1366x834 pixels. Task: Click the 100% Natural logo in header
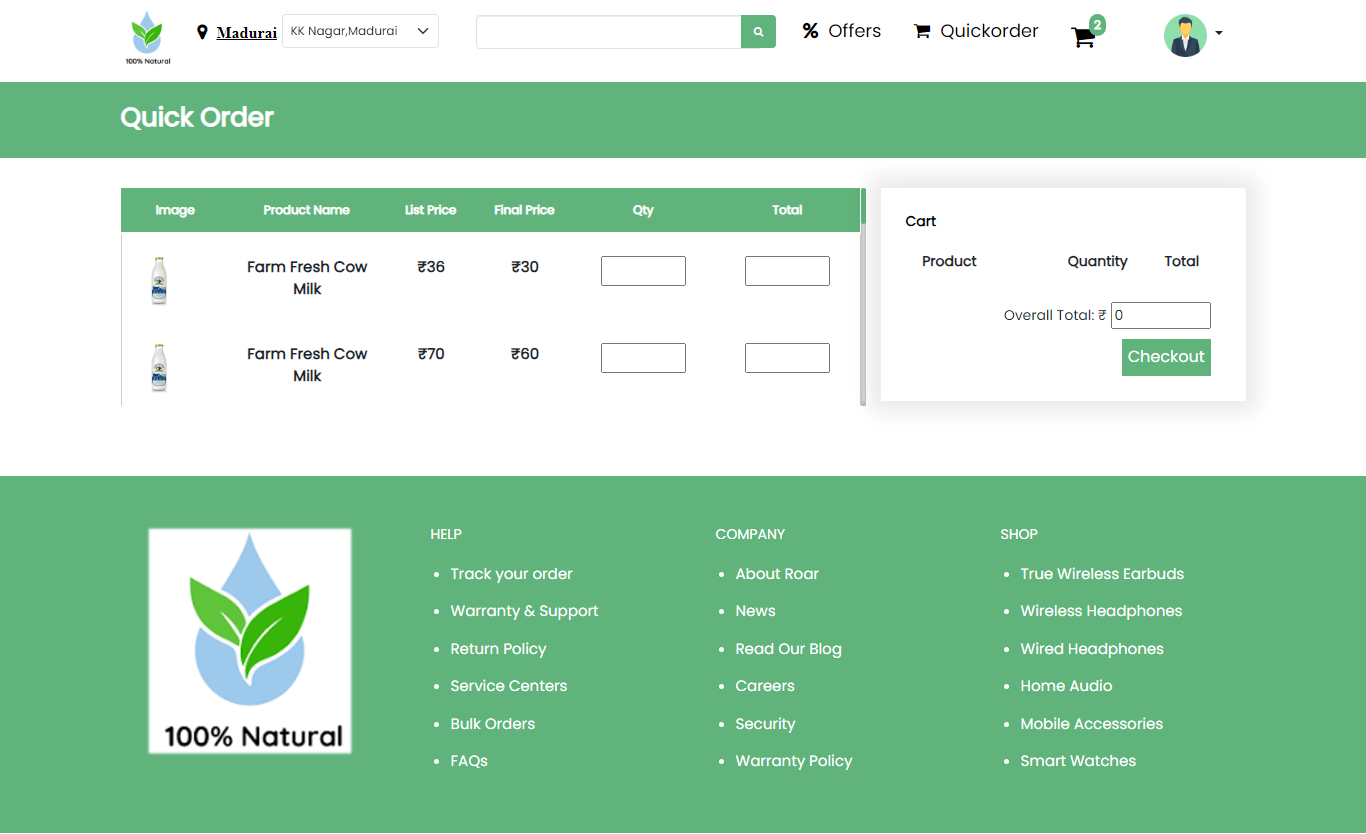[x=147, y=38]
